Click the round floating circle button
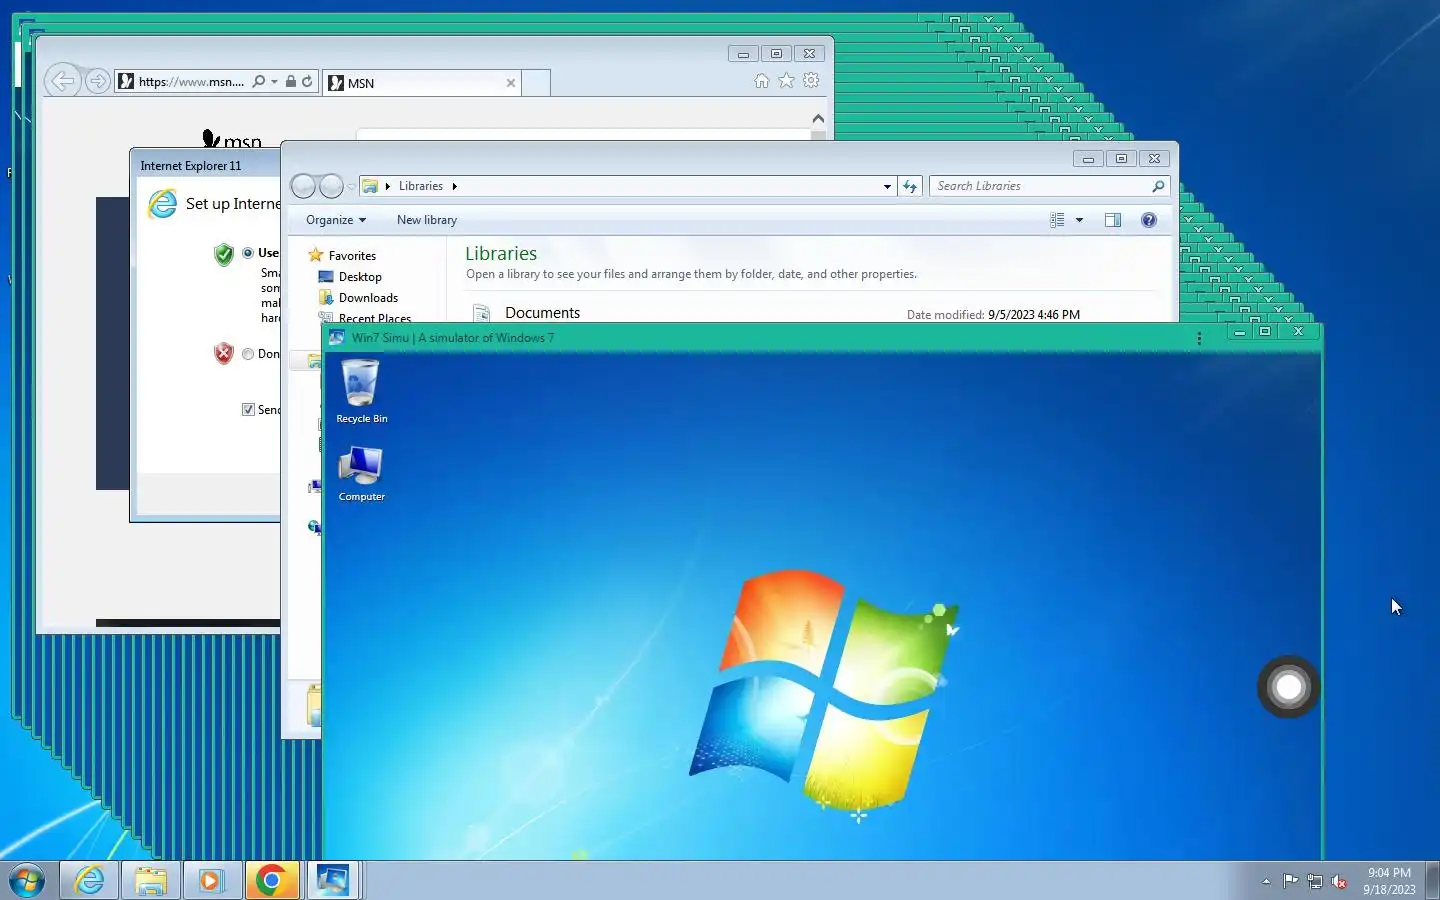The image size is (1440, 900). point(1289,687)
